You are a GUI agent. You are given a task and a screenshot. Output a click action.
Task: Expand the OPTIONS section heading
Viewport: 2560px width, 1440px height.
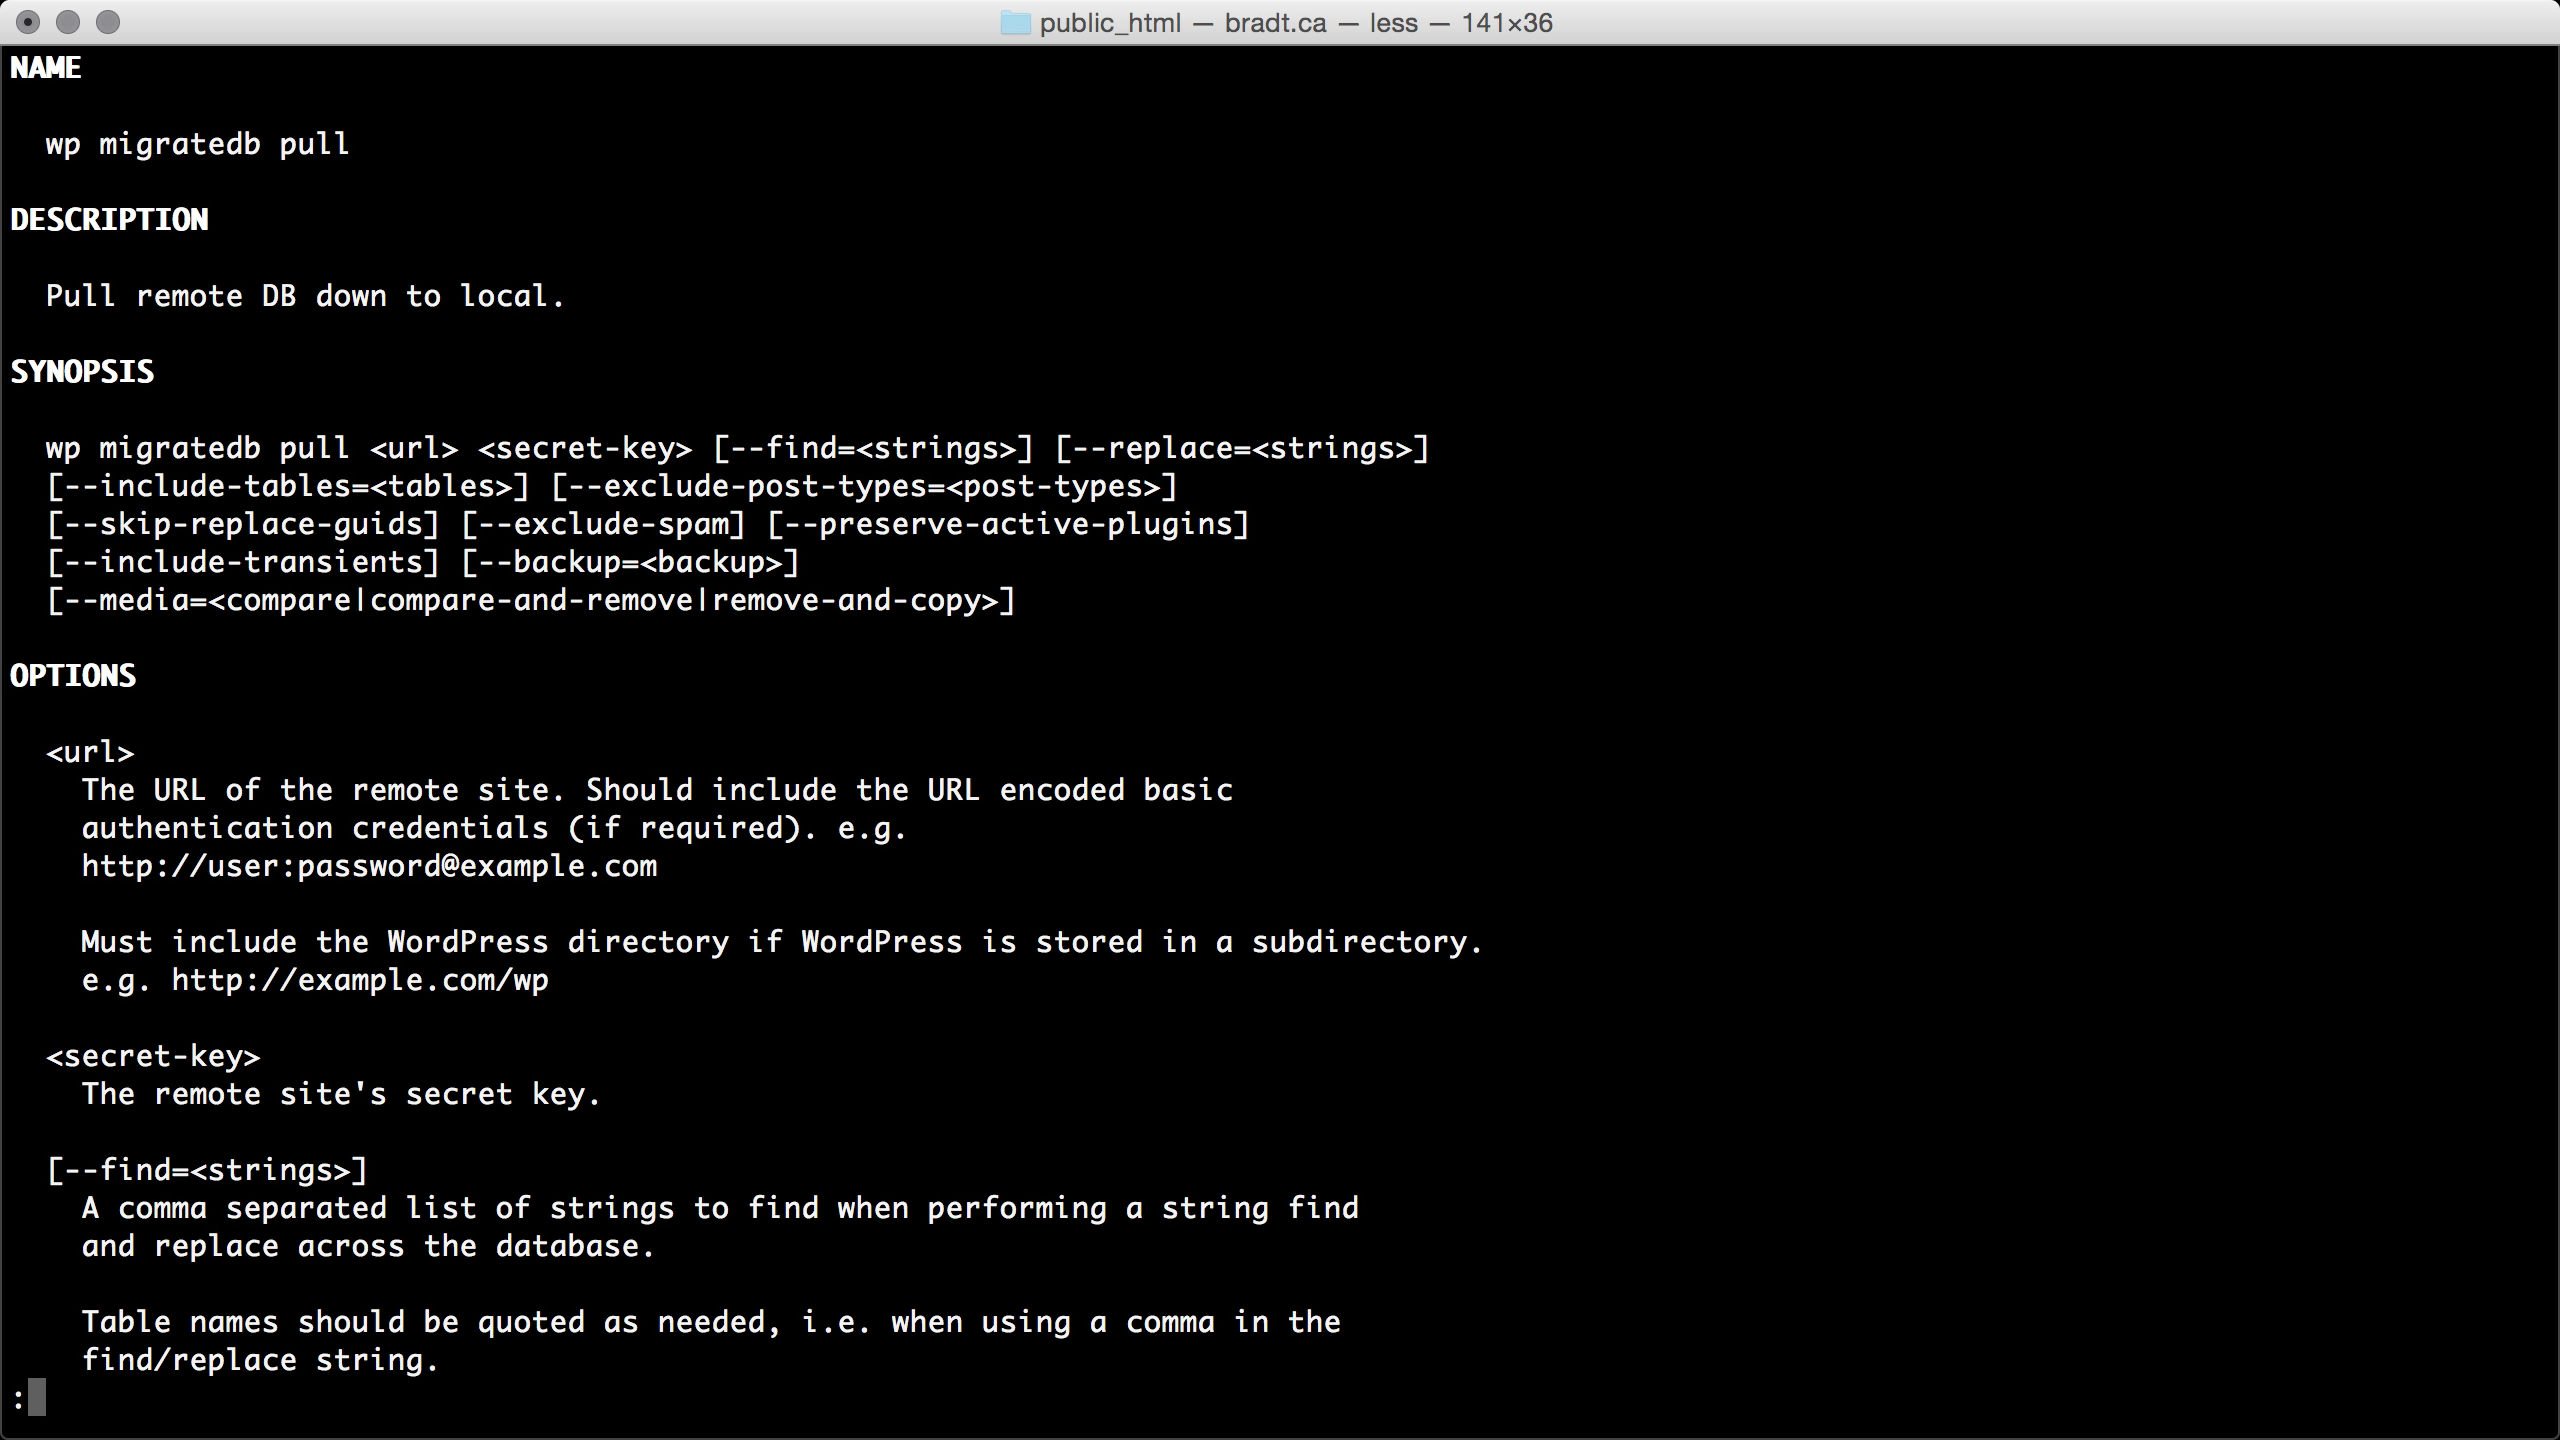[x=72, y=675]
